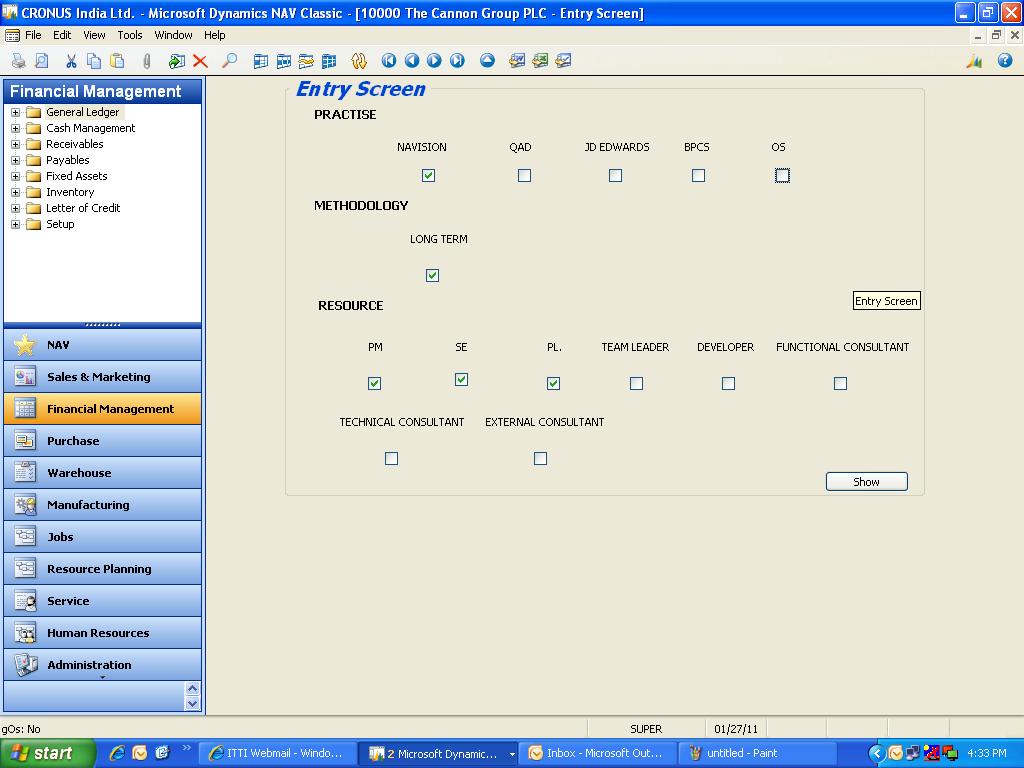The image size is (1024, 768).
Task: Check the OS checkbox
Action: [782, 176]
